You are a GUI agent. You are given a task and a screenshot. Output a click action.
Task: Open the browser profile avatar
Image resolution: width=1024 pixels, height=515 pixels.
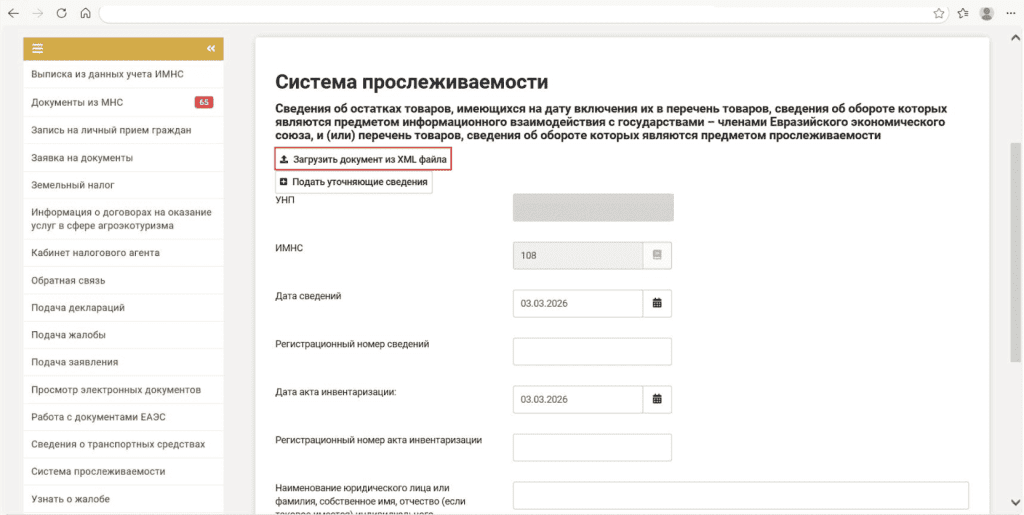(x=987, y=13)
